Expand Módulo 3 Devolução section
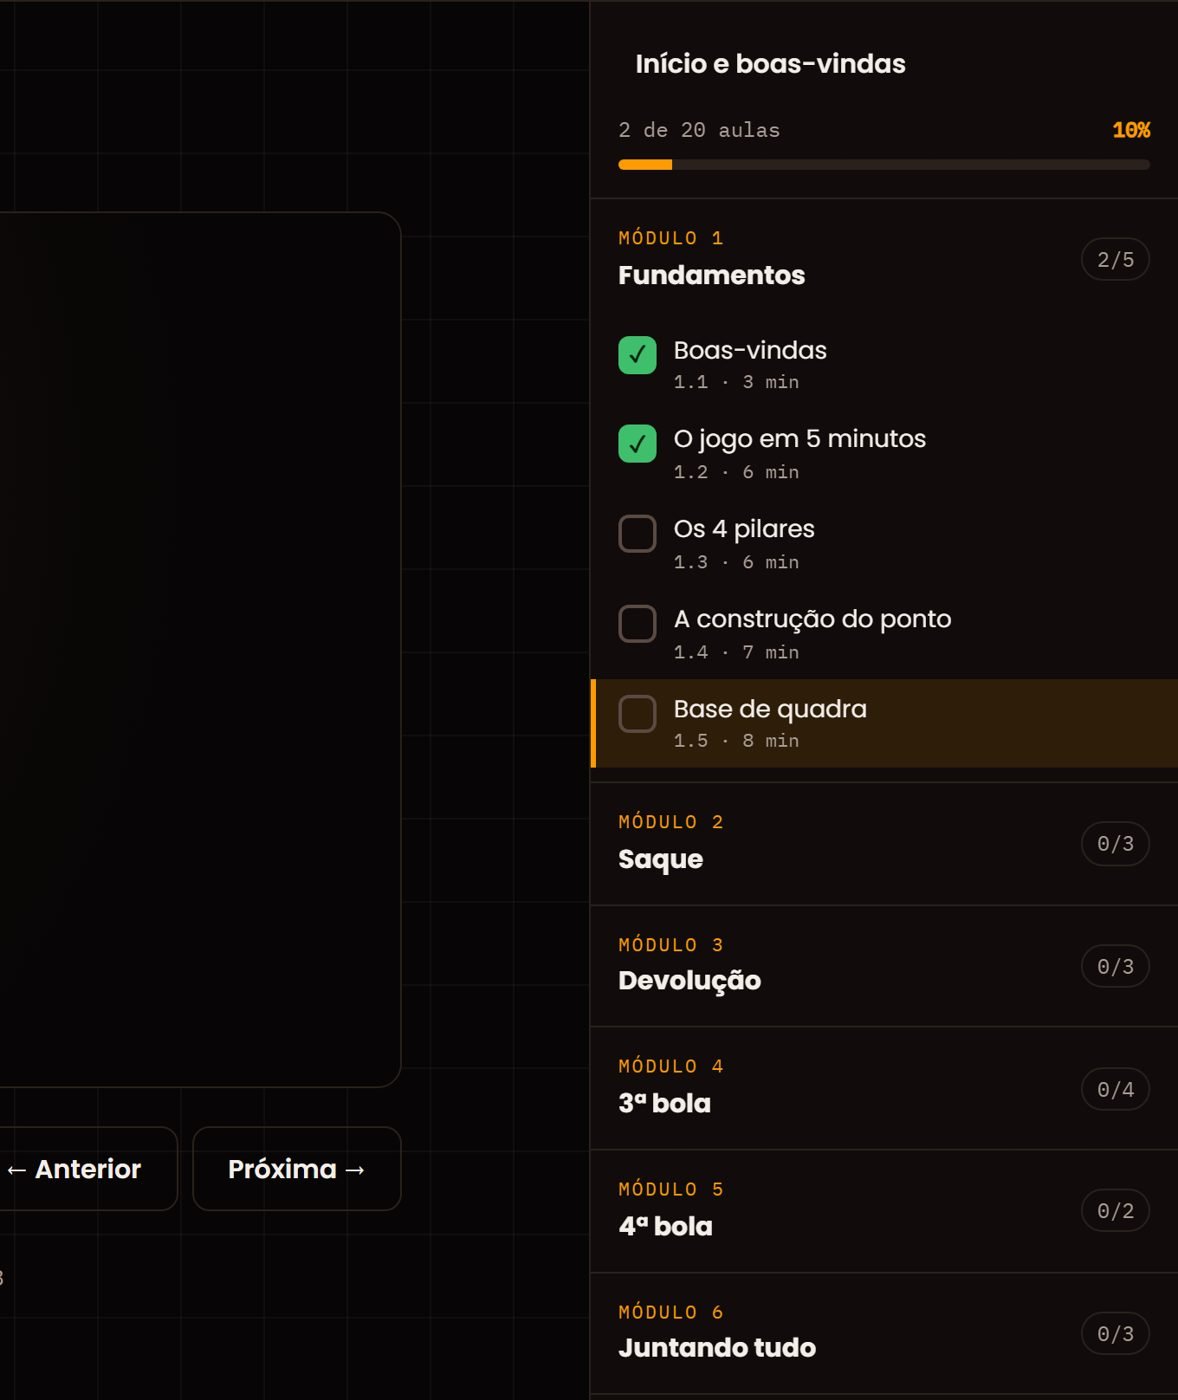Viewport: 1178px width, 1400px height. (x=884, y=966)
